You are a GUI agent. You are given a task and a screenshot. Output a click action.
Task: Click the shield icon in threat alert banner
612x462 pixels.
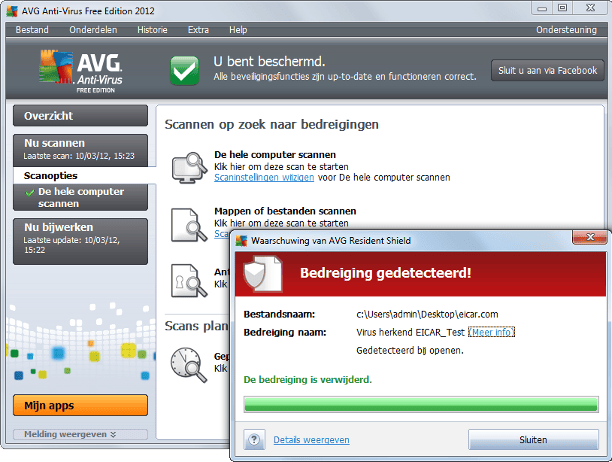(x=262, y=274)
